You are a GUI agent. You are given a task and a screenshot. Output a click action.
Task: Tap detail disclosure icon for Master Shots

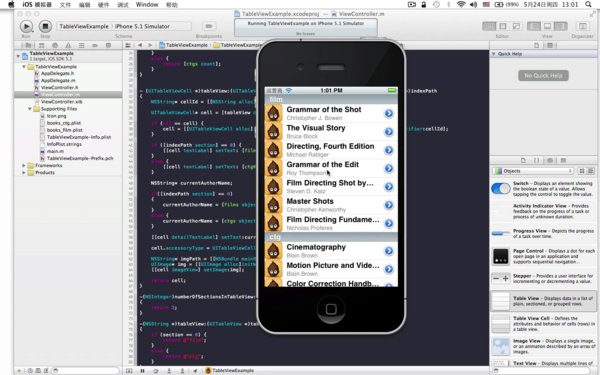pyautogui.click(x=389, y=205)
